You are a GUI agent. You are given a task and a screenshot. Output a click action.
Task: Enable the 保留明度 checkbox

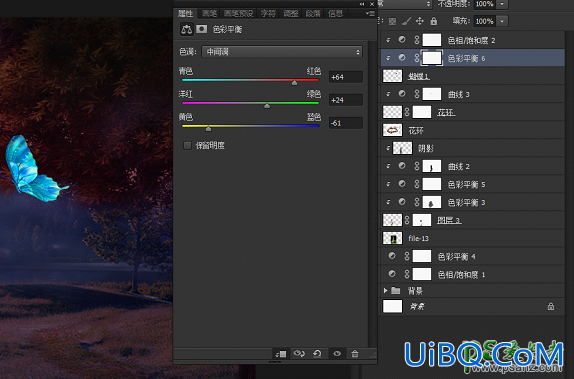coord(187,146)
